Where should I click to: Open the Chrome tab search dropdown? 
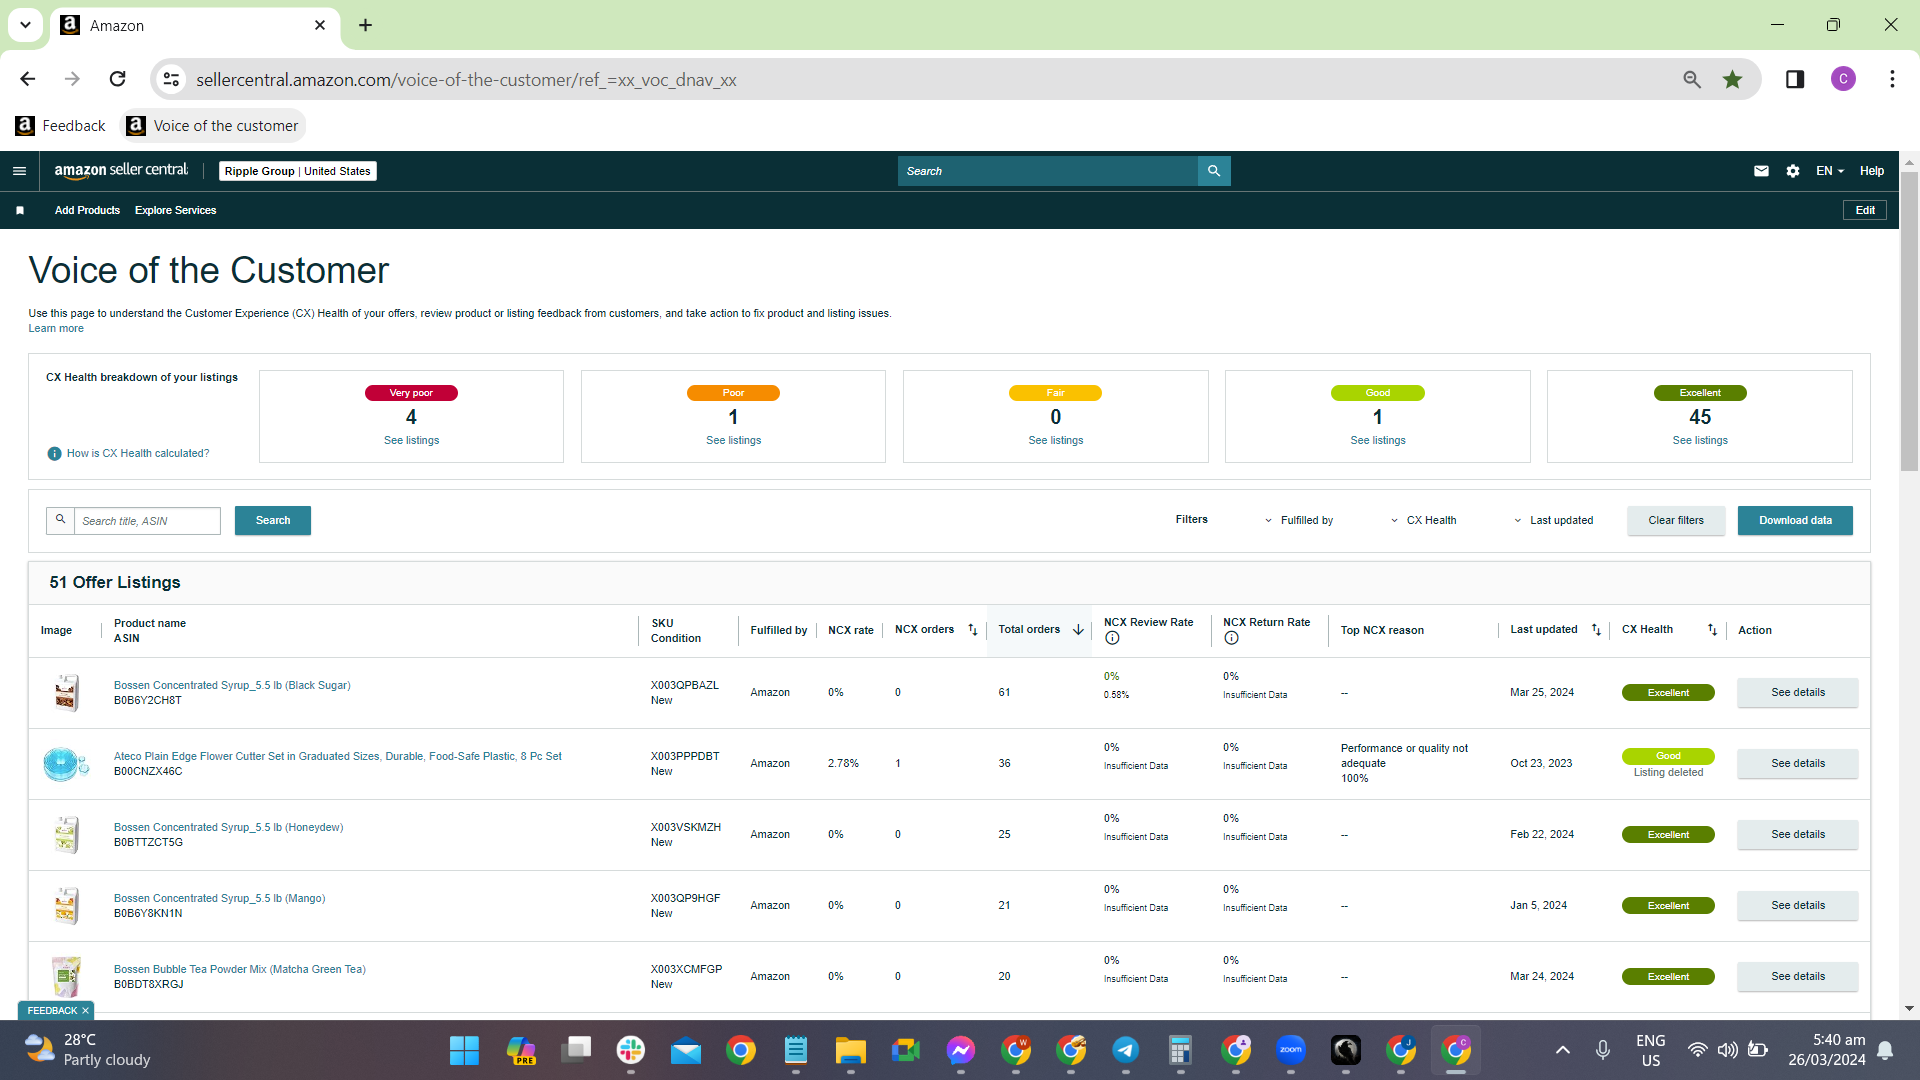click(25, 25)
